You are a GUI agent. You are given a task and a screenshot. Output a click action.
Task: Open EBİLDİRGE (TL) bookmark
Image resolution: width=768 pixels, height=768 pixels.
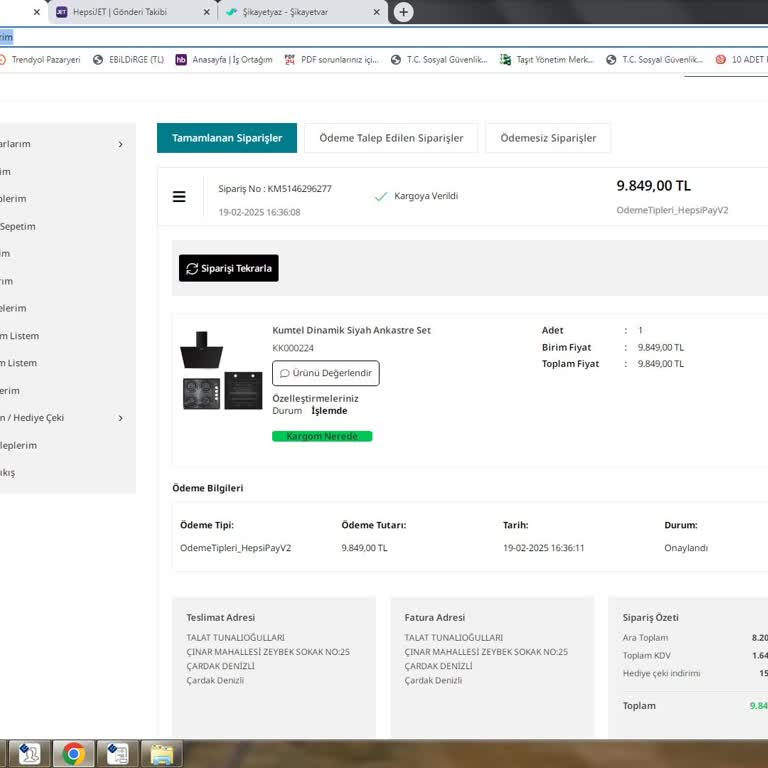pyautogui.click(x=129, y=60)
